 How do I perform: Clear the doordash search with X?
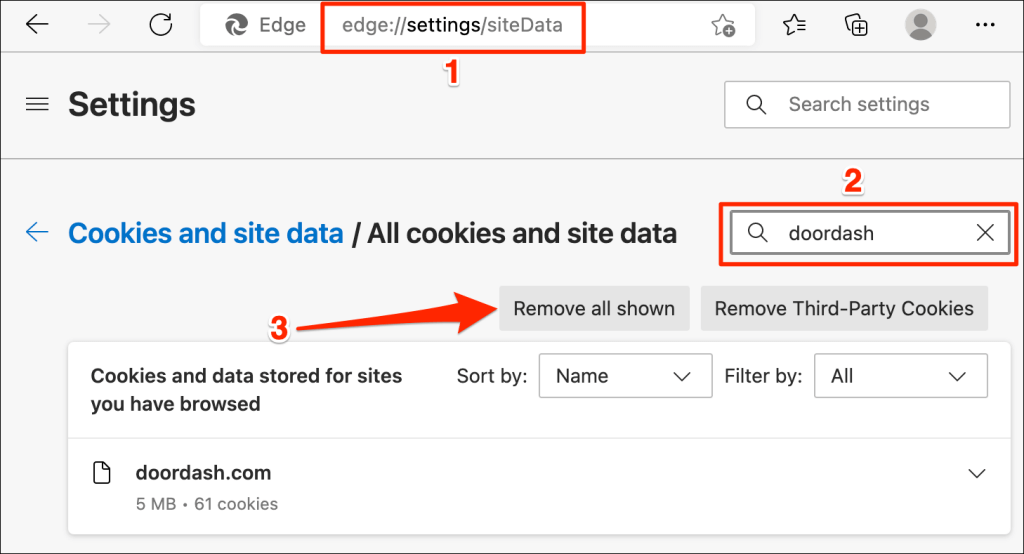click(985, 233)
